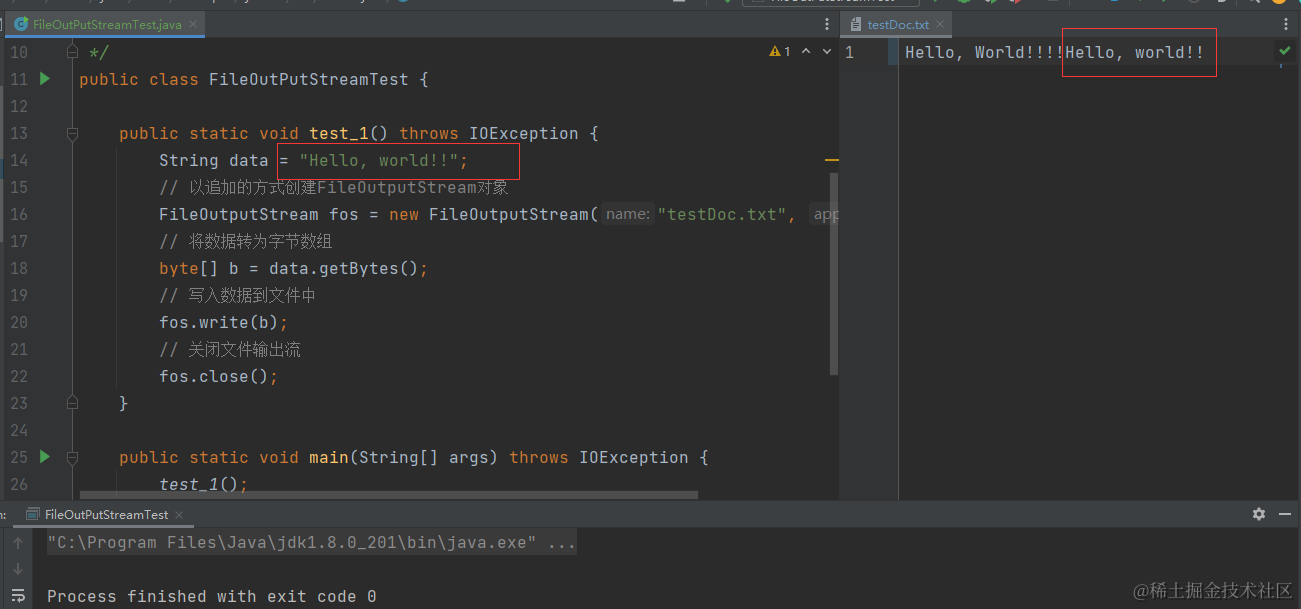Collapse test_1 method at line 13
This screenshot has width=1301, height=609.
click(72, 133)
